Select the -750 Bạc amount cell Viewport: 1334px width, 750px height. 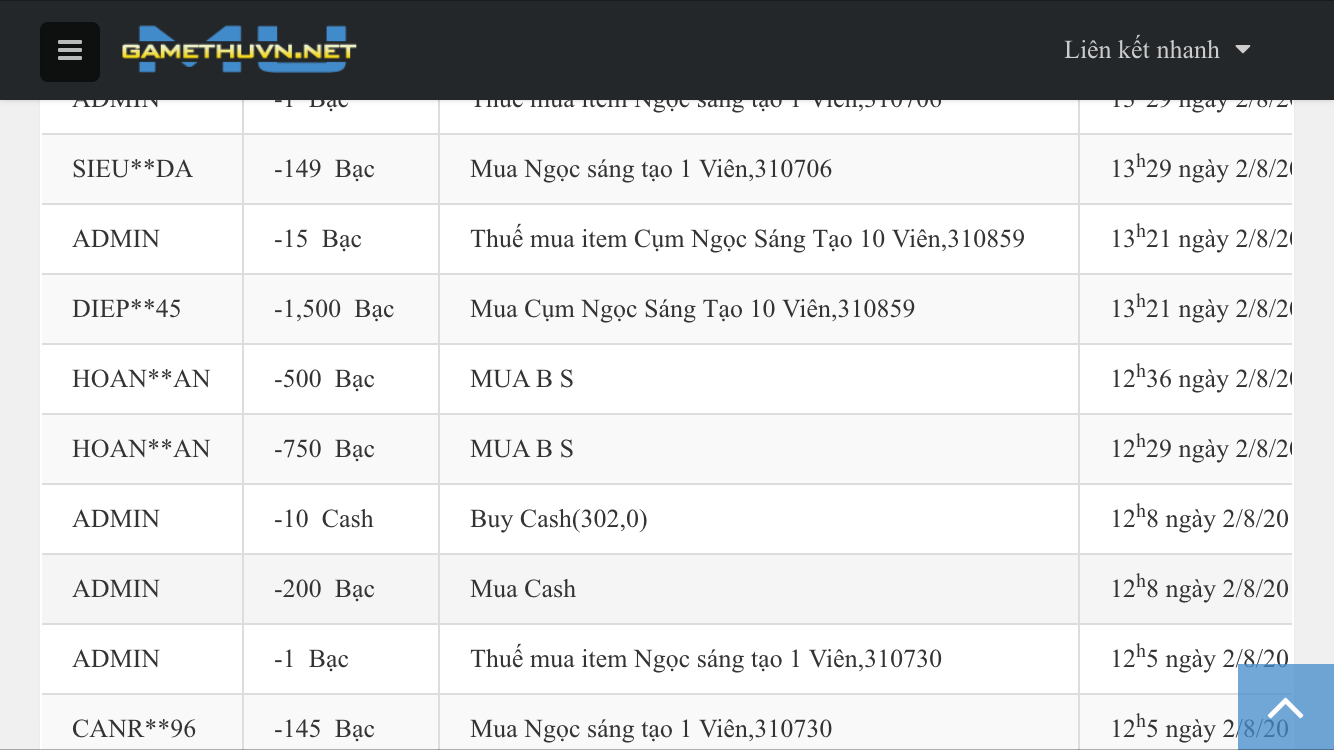pyautogui.click(x=324, y=449)
